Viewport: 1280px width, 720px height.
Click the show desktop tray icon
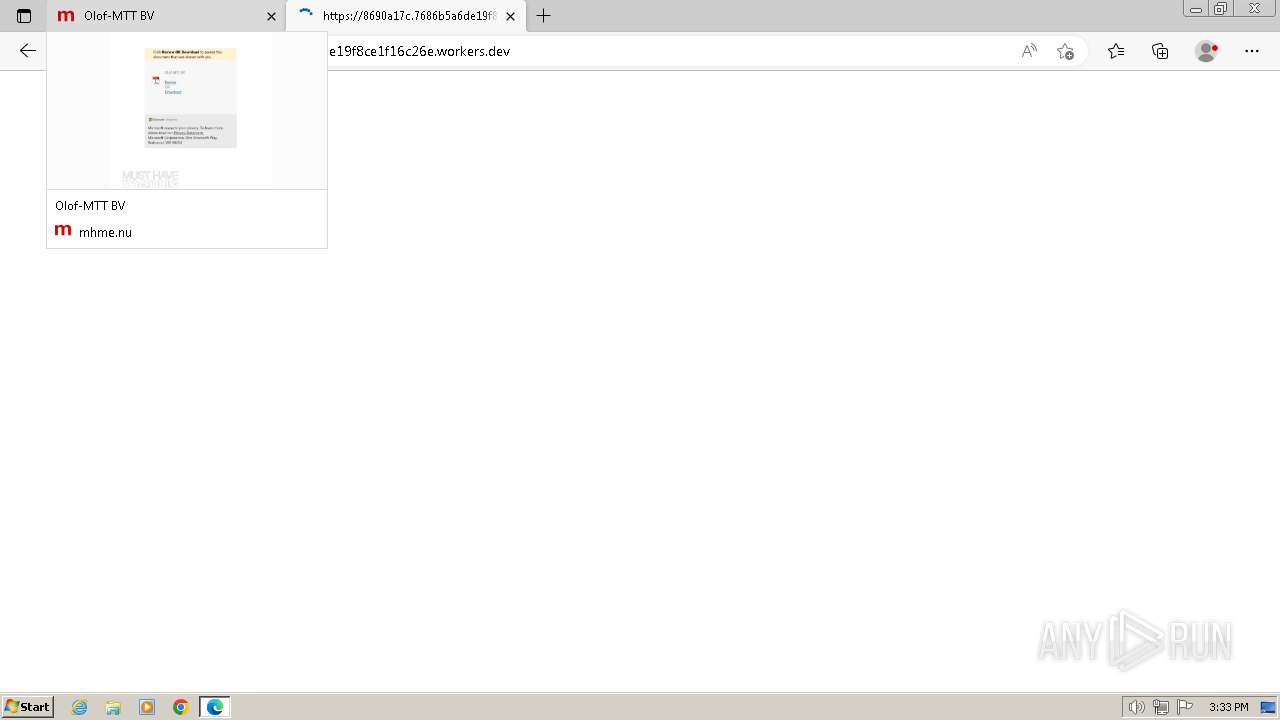point(1268,707)
